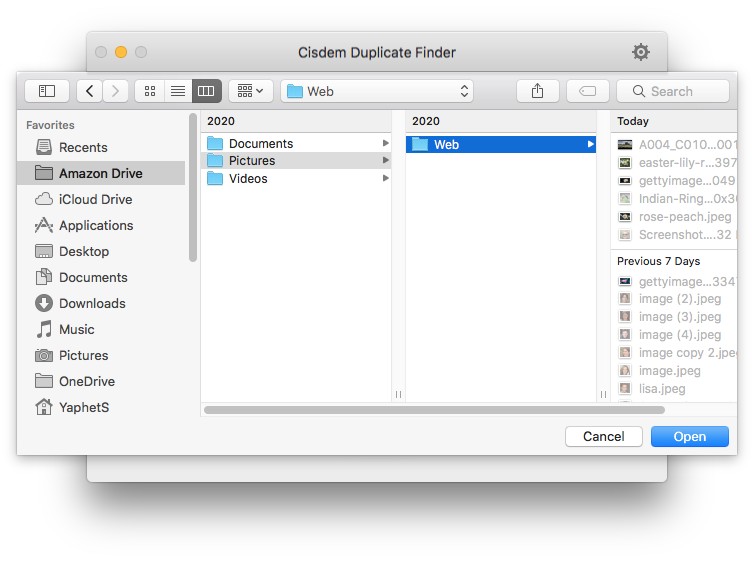Click the Share icon in toolbar
The height and width of the screenshot is (562, 754).
(538, 91)
